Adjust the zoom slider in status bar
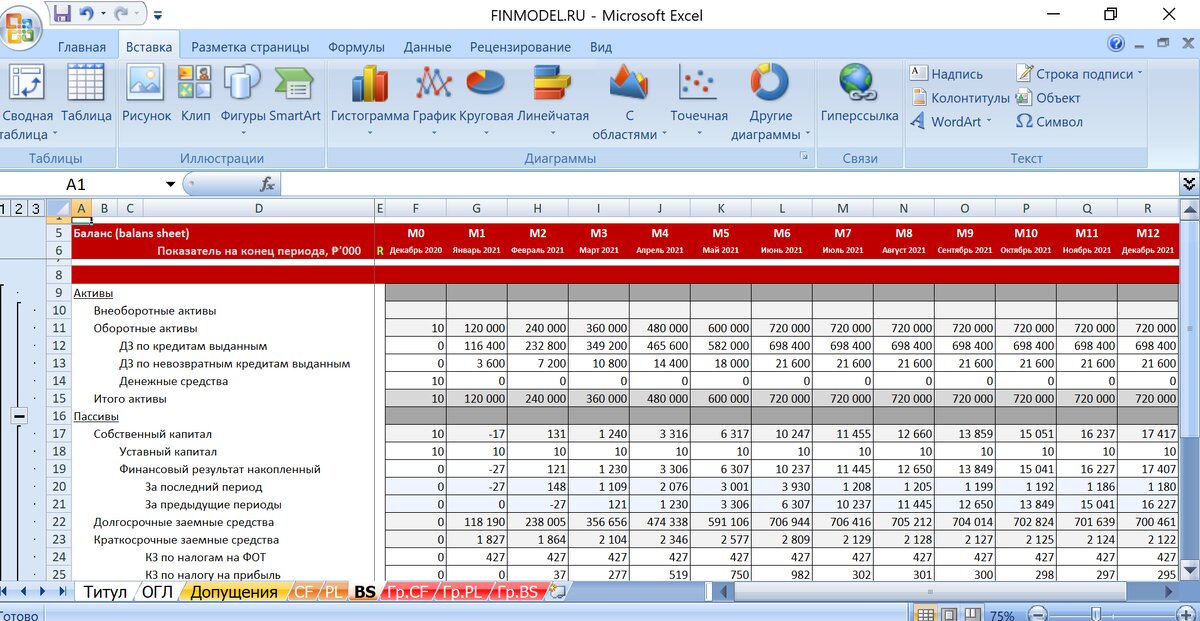Screen dimensions: 1200x621 [1097, 614]
